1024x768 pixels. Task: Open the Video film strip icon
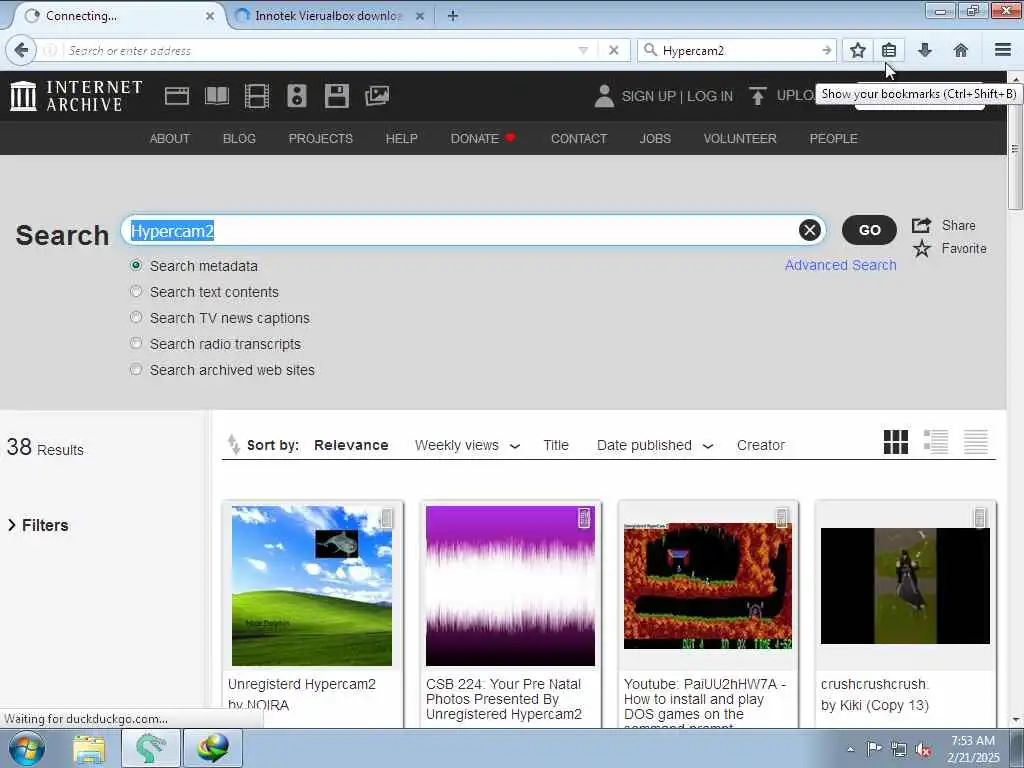click(257, 96)
